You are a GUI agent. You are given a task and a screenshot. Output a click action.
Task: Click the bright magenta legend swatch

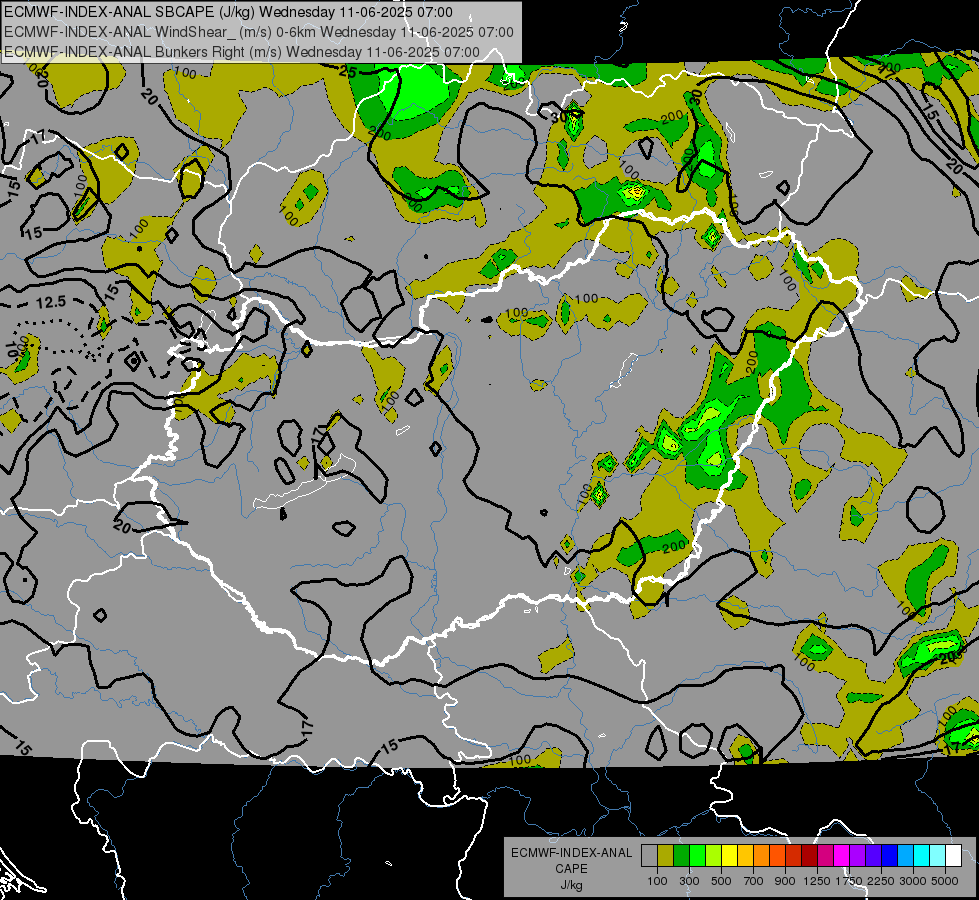click(842, 856)
